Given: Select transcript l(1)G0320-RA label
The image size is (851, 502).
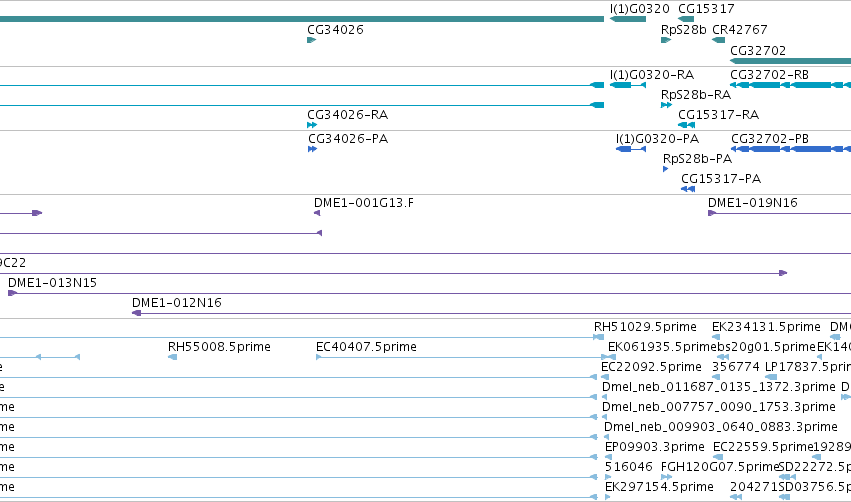Looking at the screenshot, I should [652, 75].
